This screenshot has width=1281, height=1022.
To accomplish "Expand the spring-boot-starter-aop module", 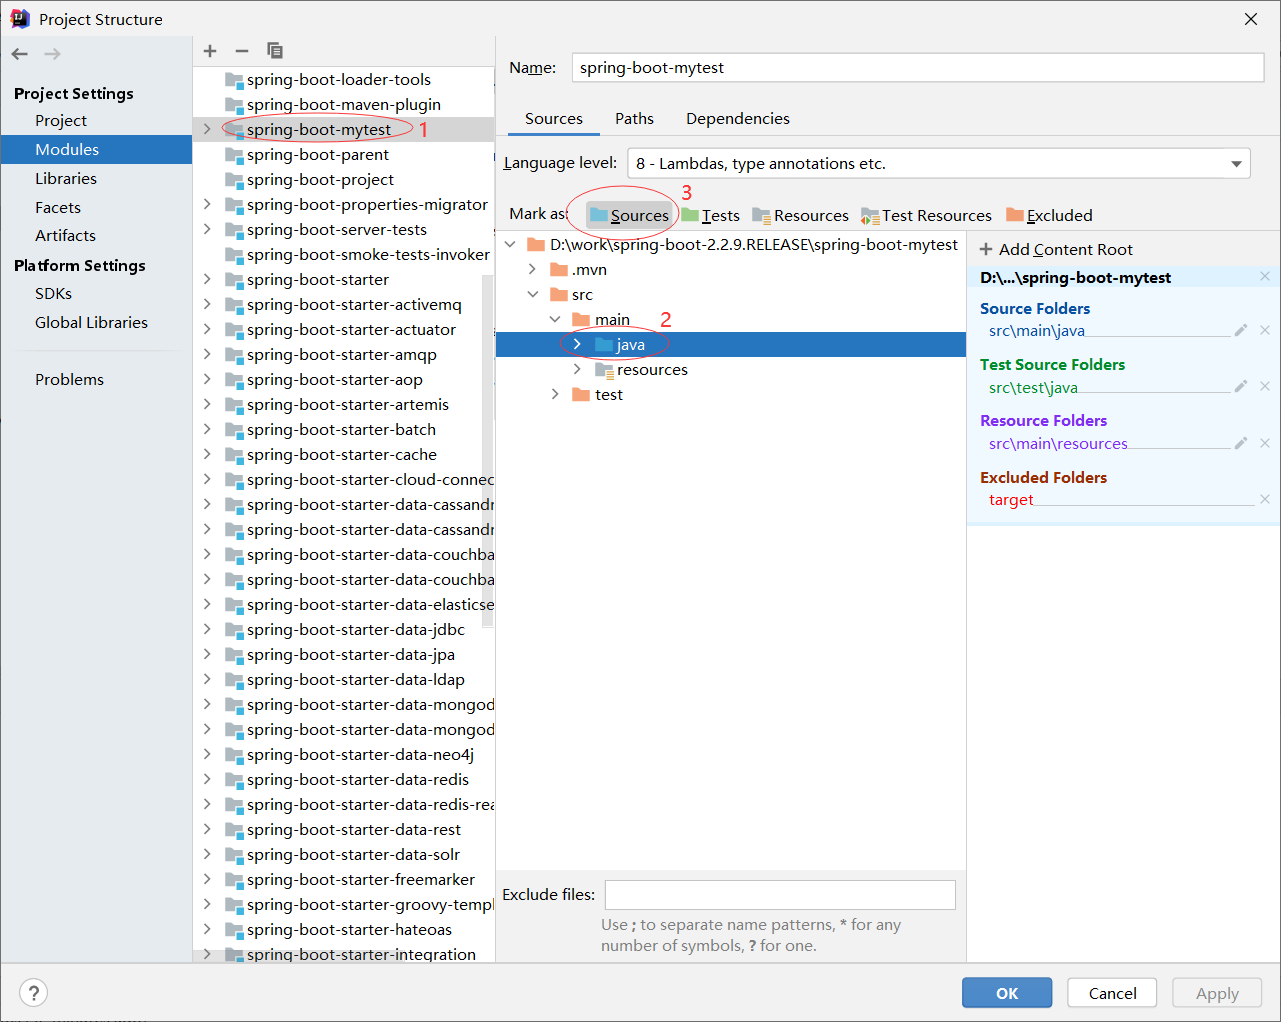I will (207, 380).
